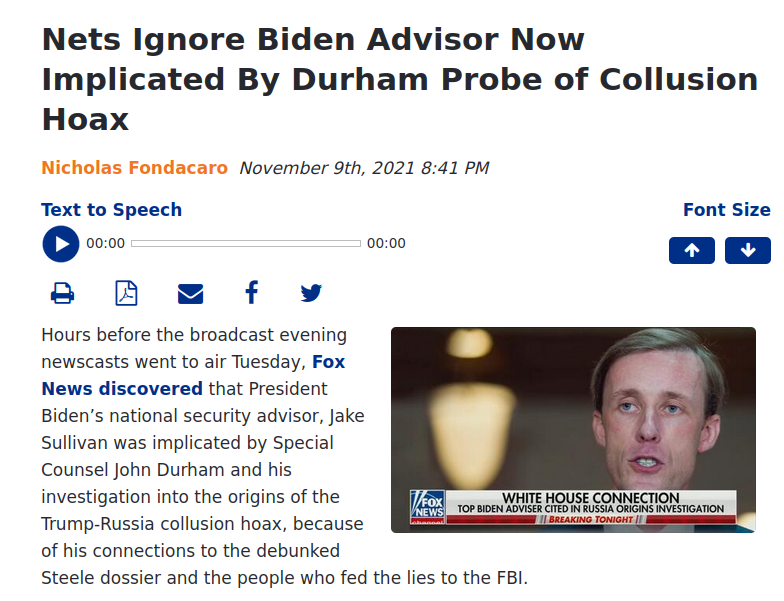Viewport: 784px width, 601px height.
Task: Print the article using the printer icon
Action: (62, 293)
